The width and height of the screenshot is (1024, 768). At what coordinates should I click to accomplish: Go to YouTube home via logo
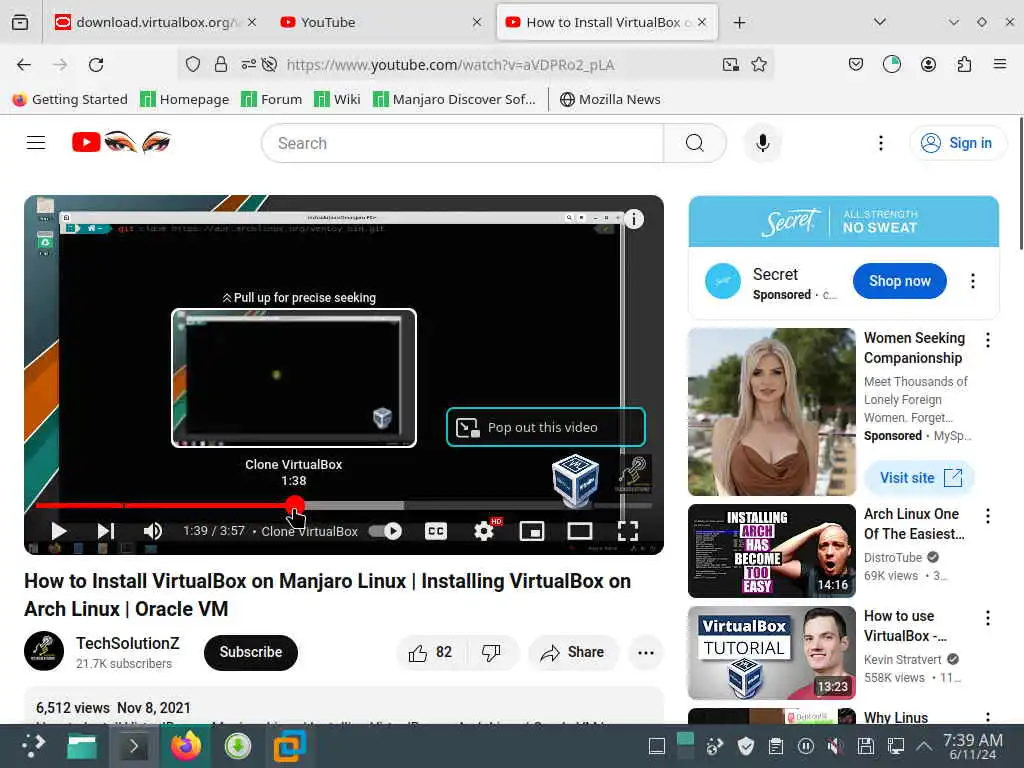coord(121,142)
